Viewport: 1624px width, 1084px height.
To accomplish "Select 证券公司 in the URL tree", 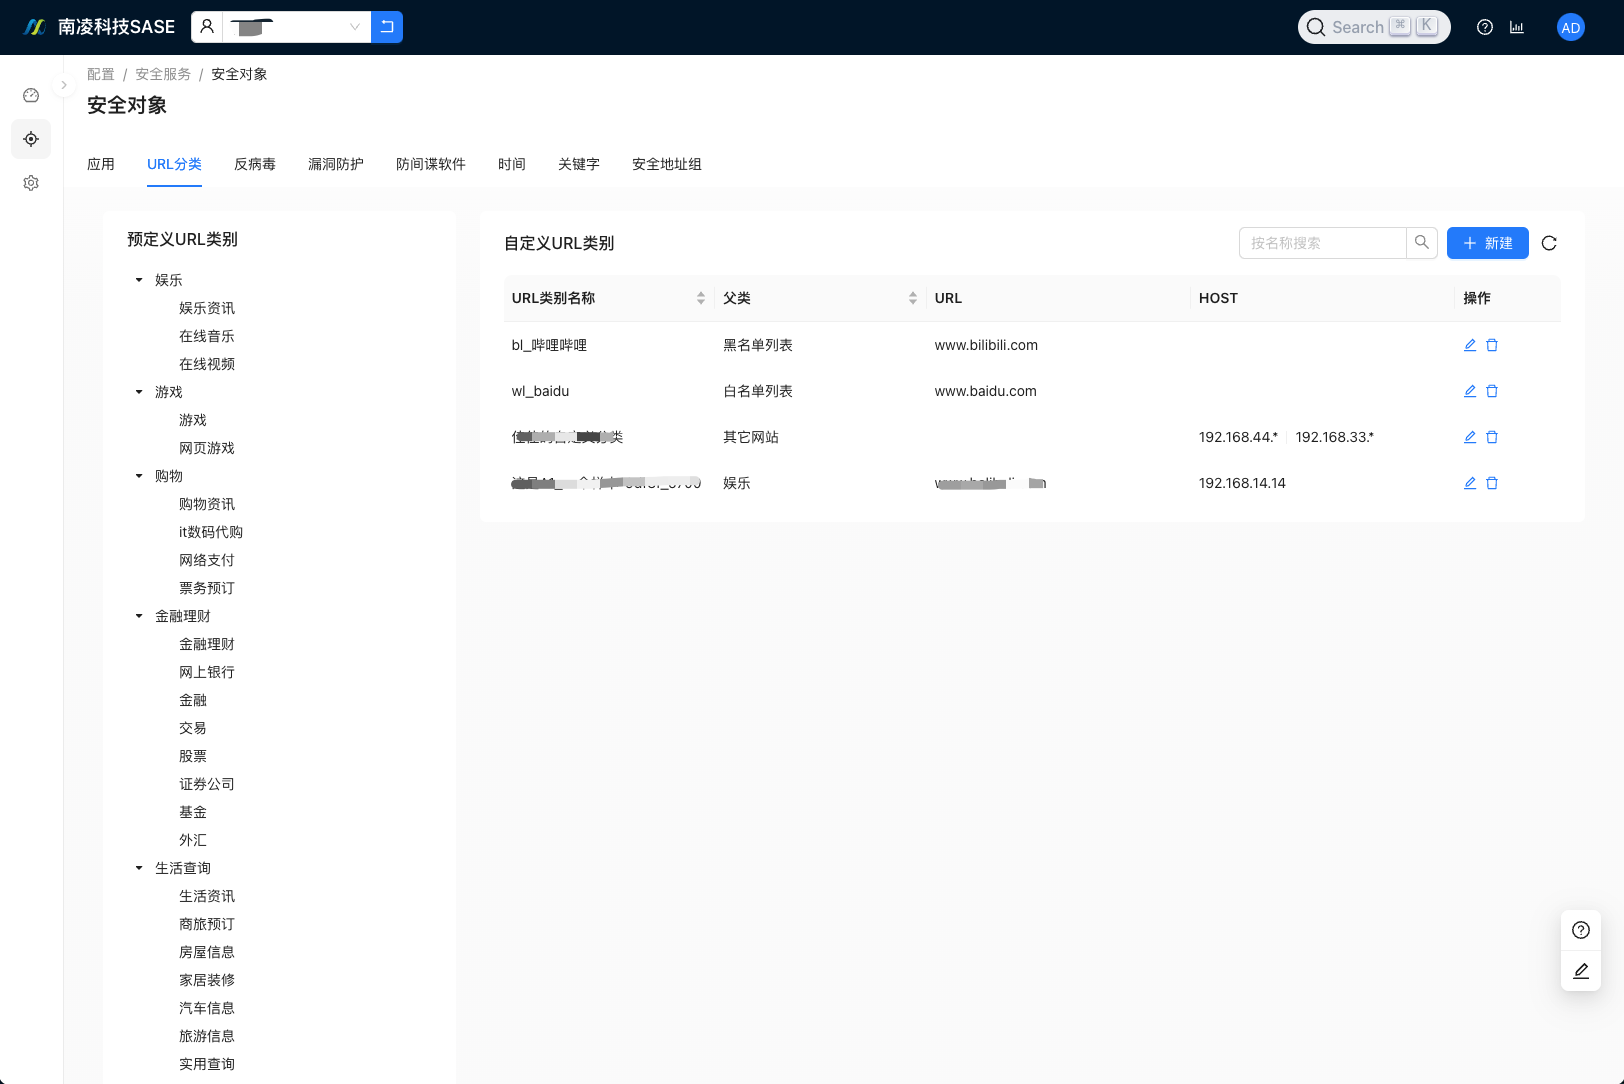I will (207, 784).
